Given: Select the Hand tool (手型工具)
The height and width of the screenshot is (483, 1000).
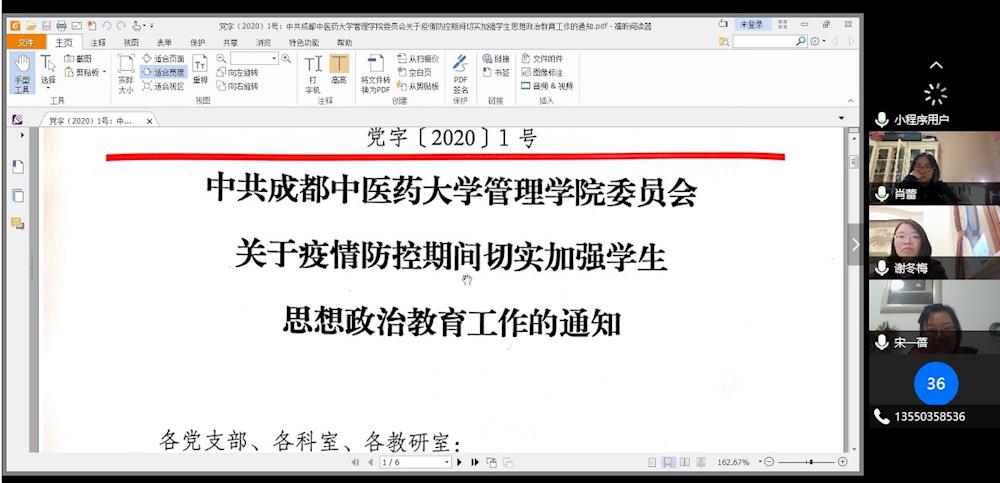Looking at the screenshot, I should point(22,73).
